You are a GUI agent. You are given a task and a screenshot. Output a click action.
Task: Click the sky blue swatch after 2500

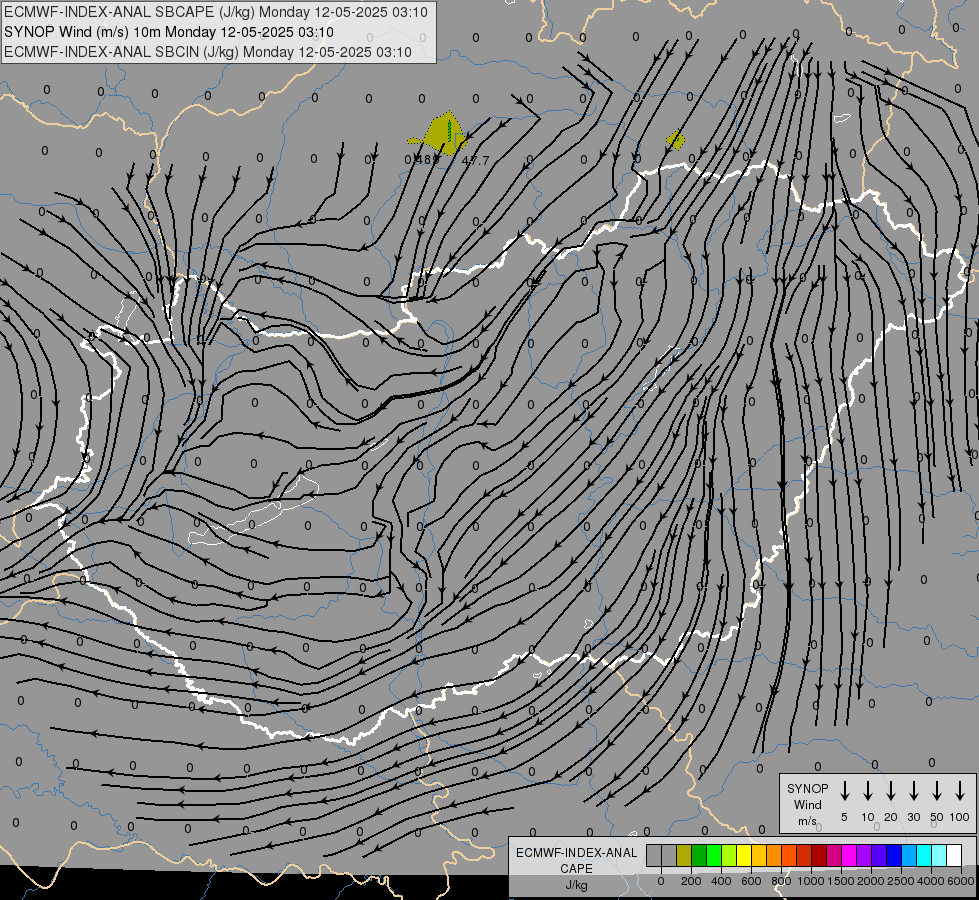click(x=909, y=856)
